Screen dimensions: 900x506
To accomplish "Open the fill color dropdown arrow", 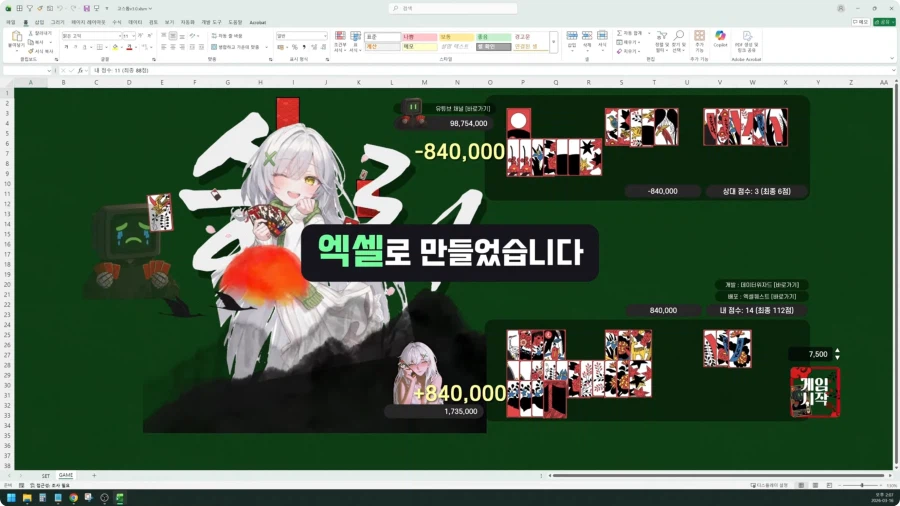I will pos(121,47).
